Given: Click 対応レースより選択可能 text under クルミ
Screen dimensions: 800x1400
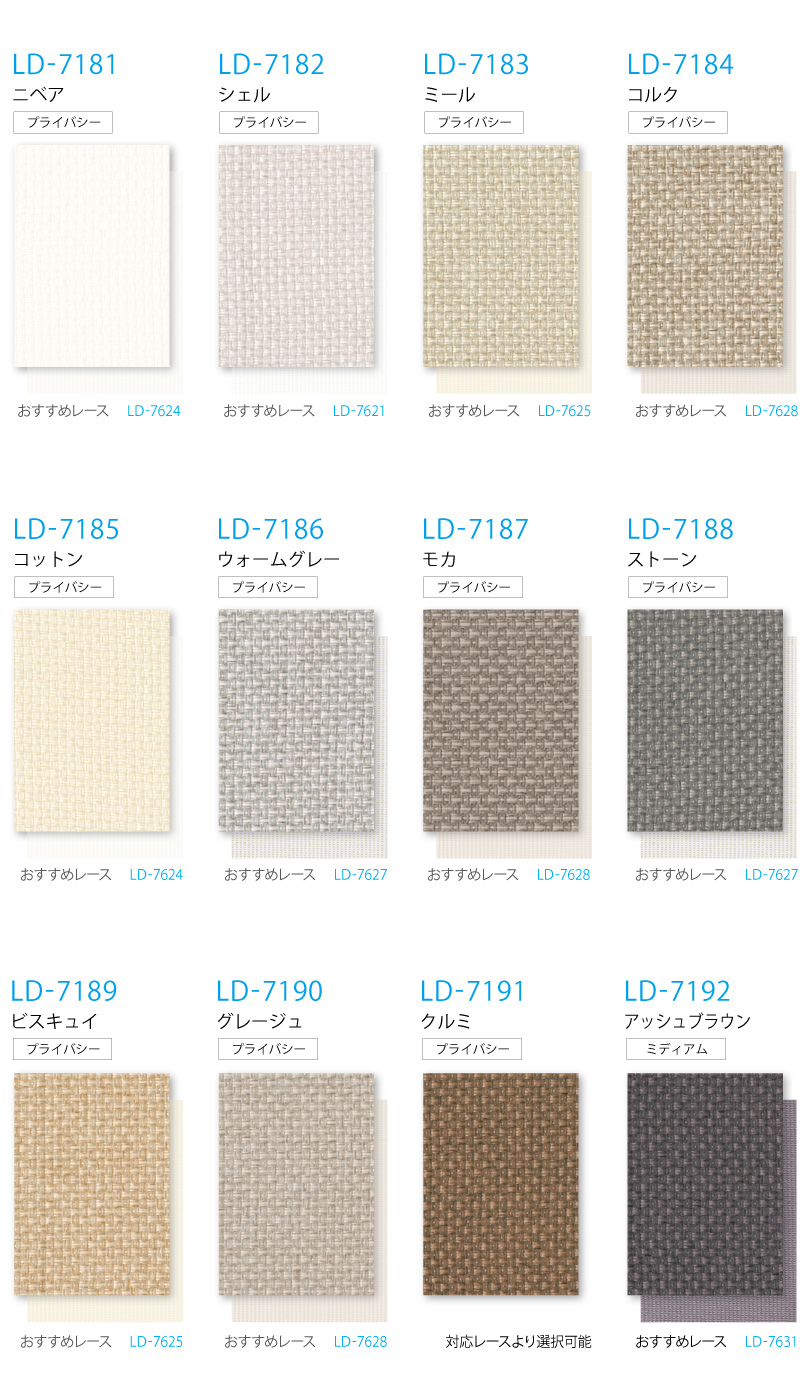Looking at the screenshot, I should pos(518,1342).
